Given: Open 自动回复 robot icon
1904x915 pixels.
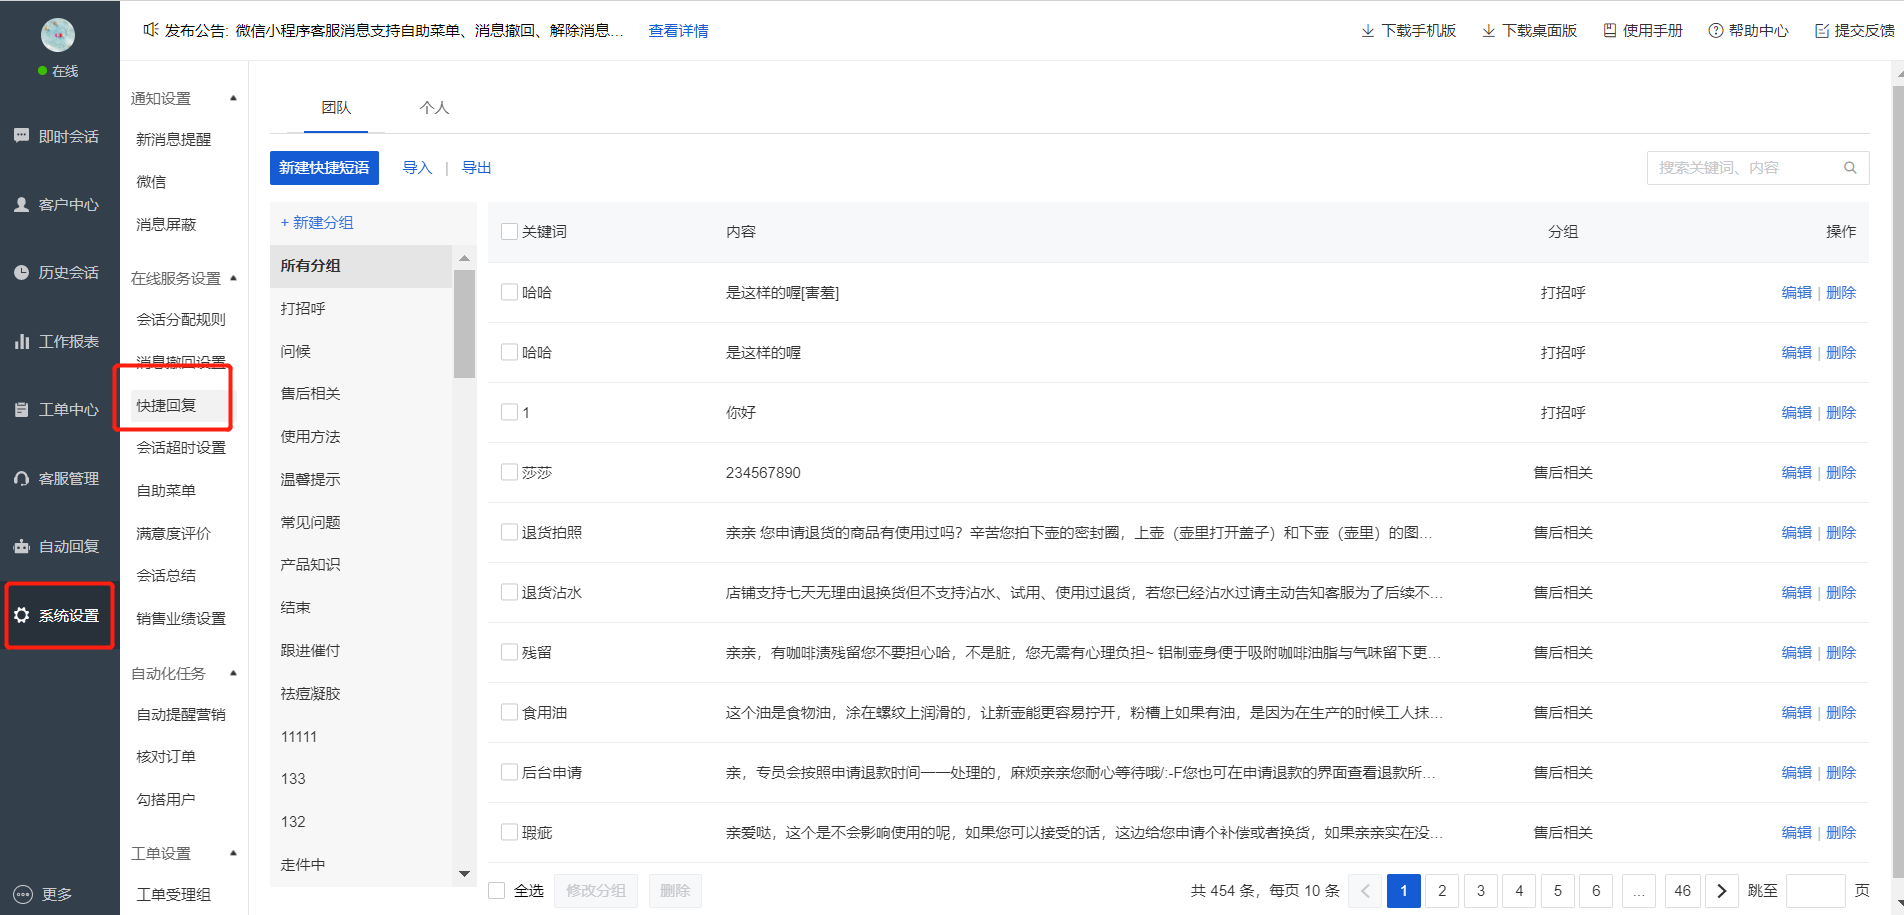Looking at the screenshot, I should (21, 546).
